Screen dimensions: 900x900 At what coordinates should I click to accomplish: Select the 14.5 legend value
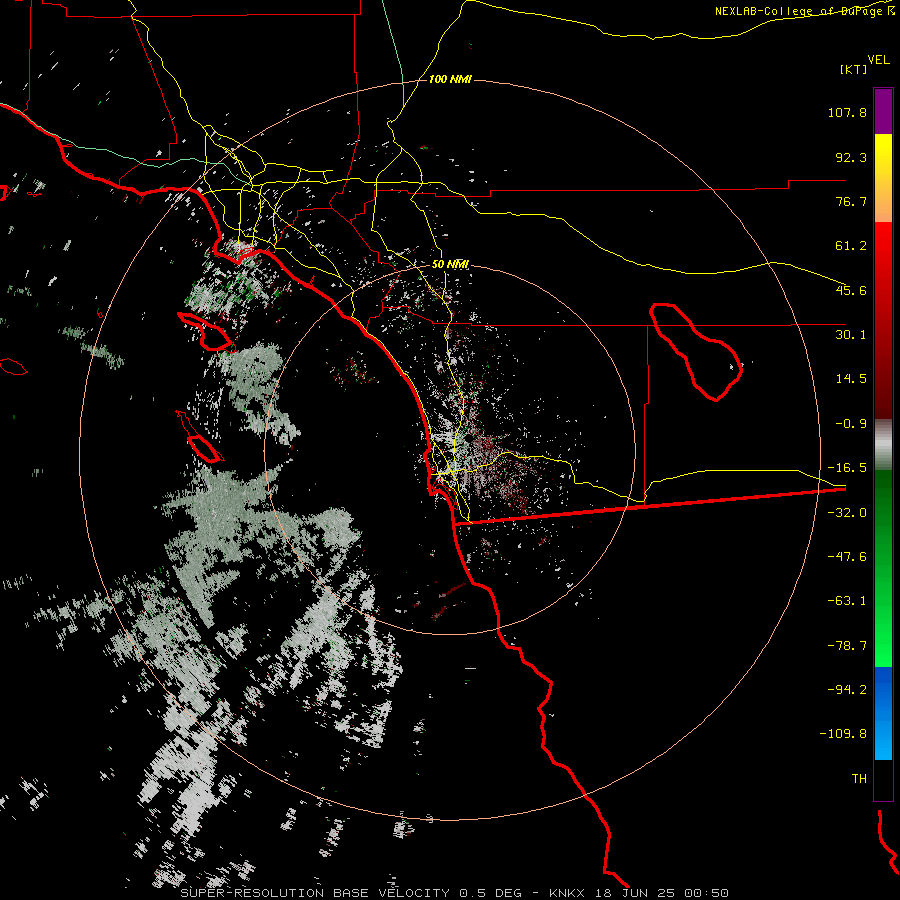[x=851, y=379]
